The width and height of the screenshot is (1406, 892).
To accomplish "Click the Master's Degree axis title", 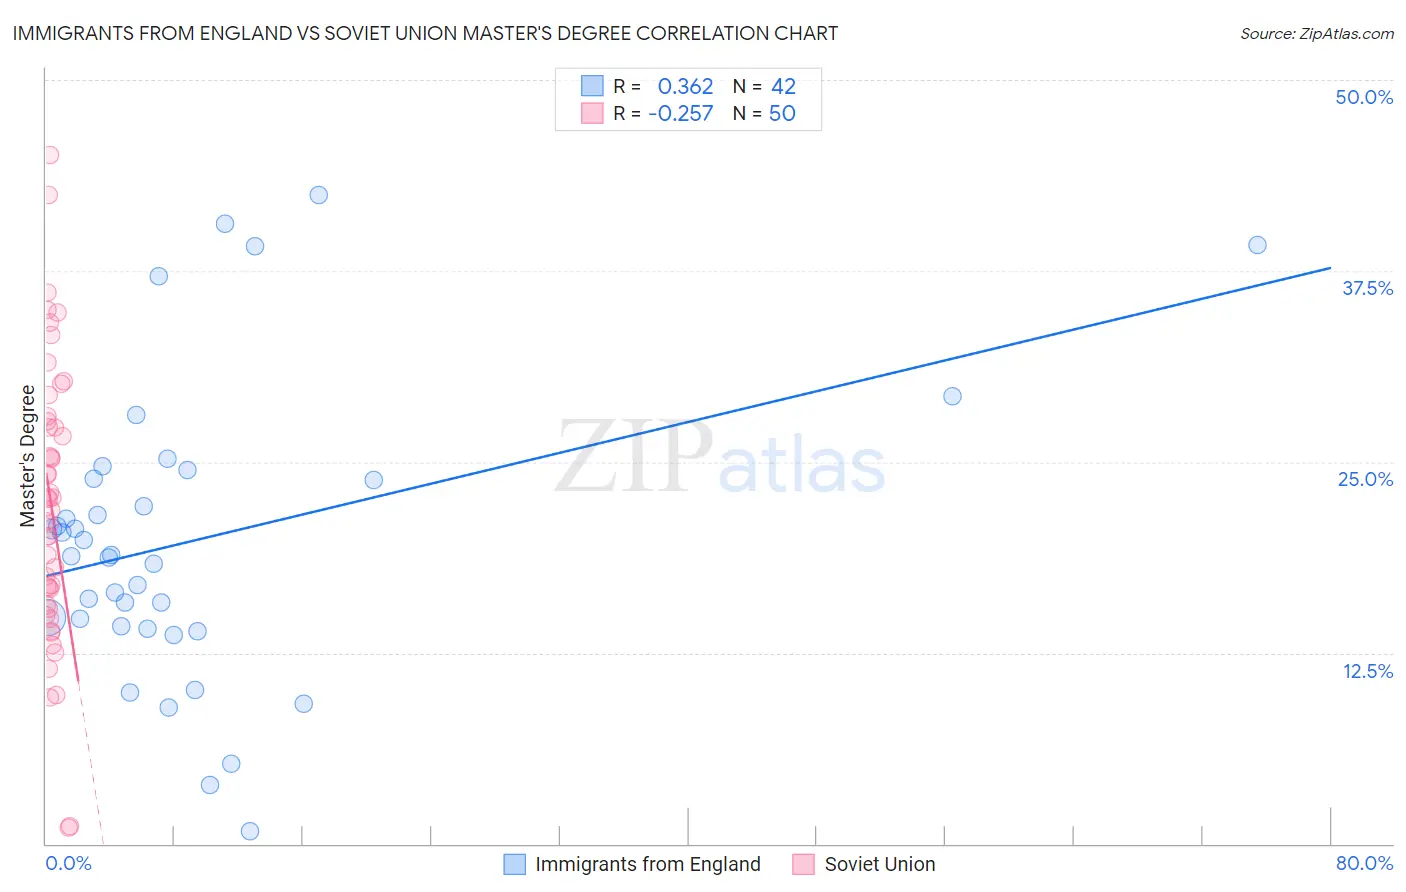I will coord(28,456).
